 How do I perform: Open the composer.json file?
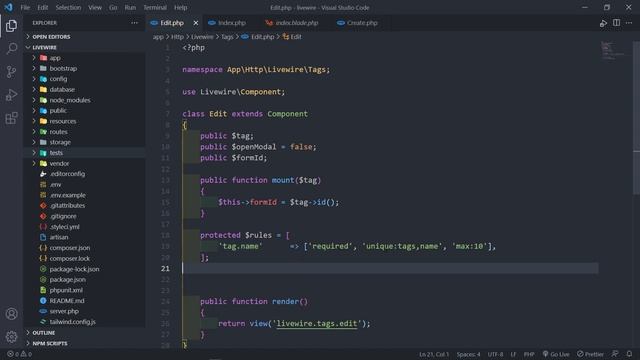[x=85, y=248]
